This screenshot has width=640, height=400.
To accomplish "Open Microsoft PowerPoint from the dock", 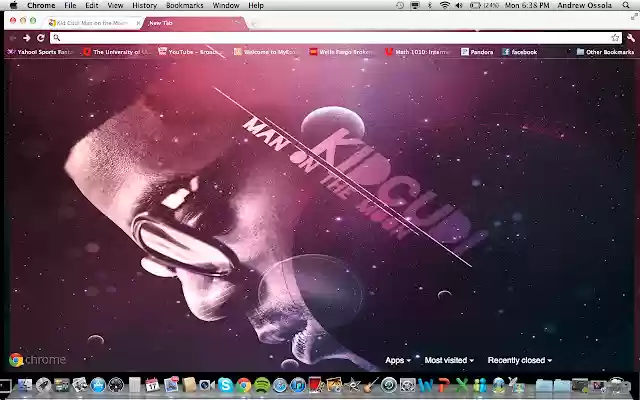I will [x=444, y=385].
